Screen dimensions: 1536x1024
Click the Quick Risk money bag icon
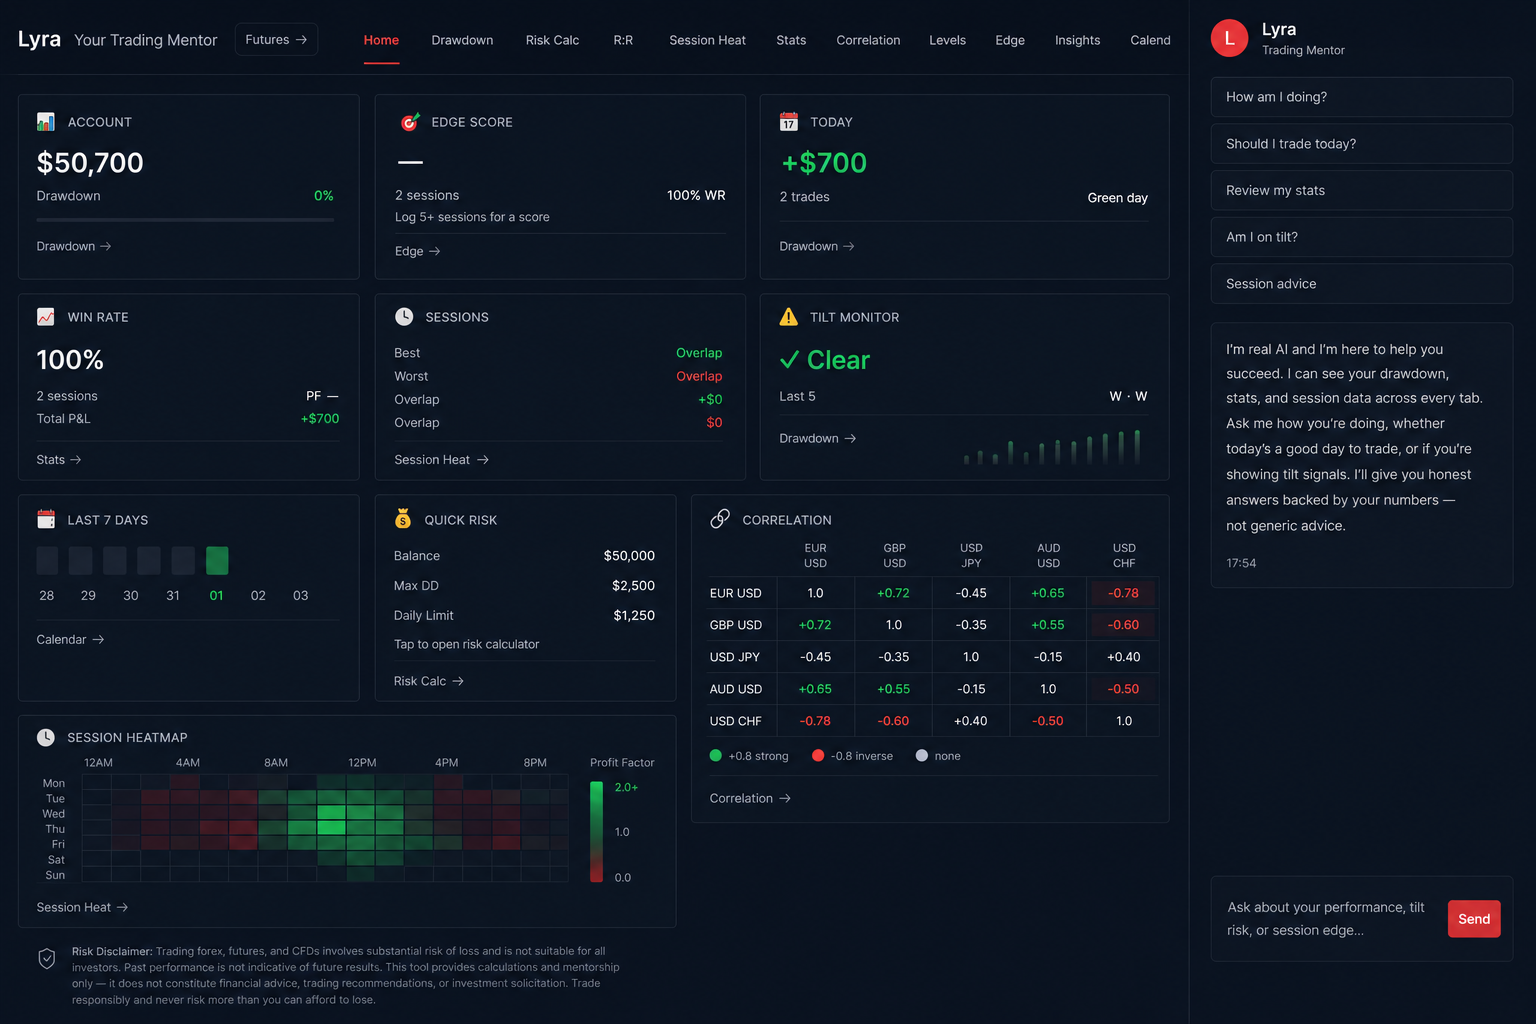tap(403, 519)
